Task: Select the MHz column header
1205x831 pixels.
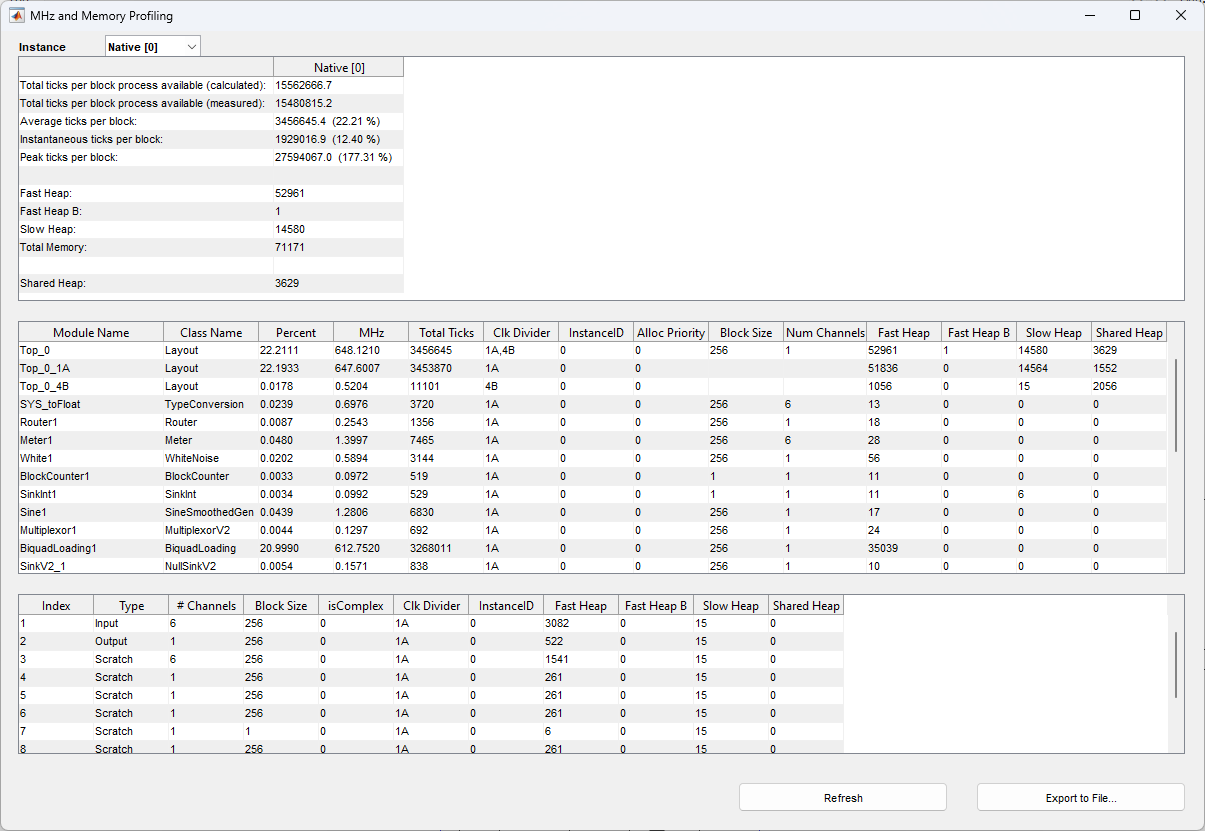Action: point(371,332)
